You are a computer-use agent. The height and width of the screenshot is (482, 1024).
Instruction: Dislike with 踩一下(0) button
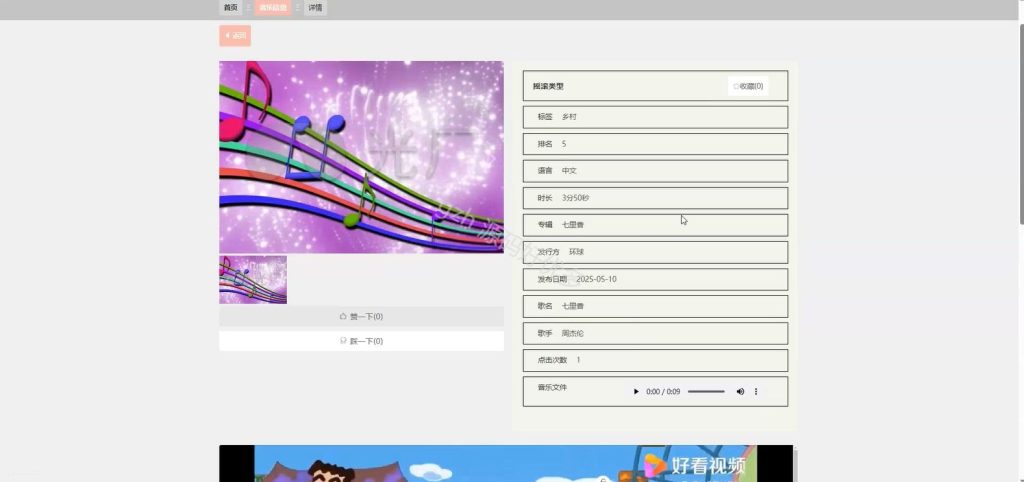pyautogui.click(x=361, y=341)
